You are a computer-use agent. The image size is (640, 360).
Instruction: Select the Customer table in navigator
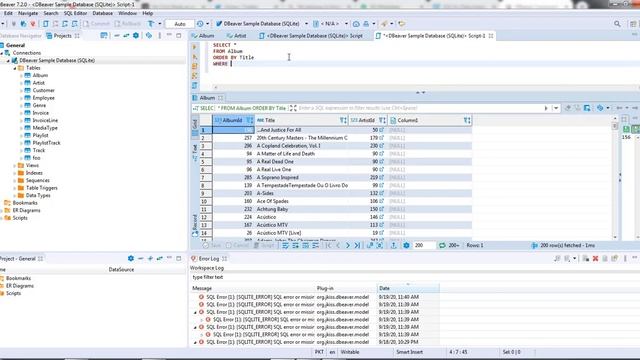[43, 90]
